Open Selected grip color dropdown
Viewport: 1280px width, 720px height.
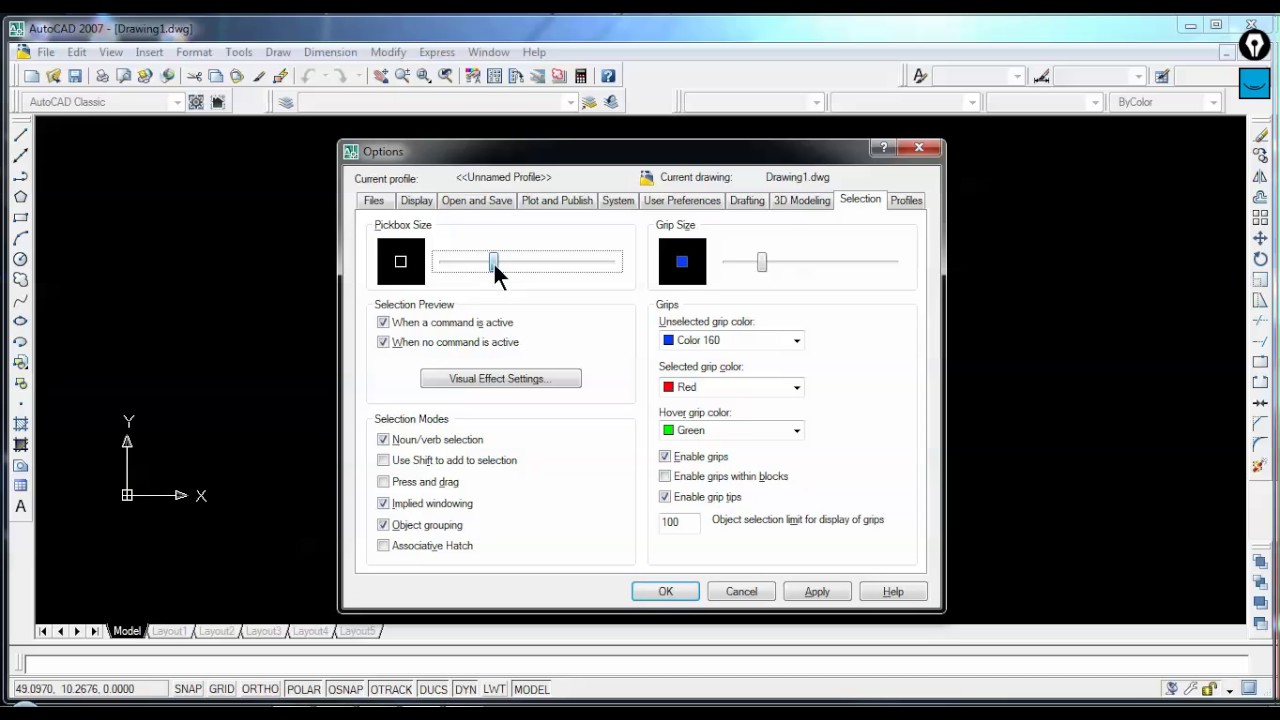click(x=732, y=387)
